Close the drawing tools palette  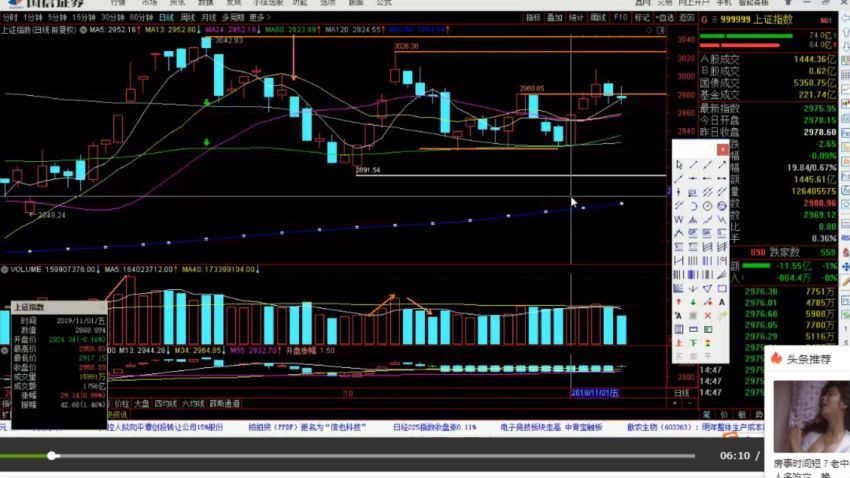pyautogui.click(x=722, y=149)
